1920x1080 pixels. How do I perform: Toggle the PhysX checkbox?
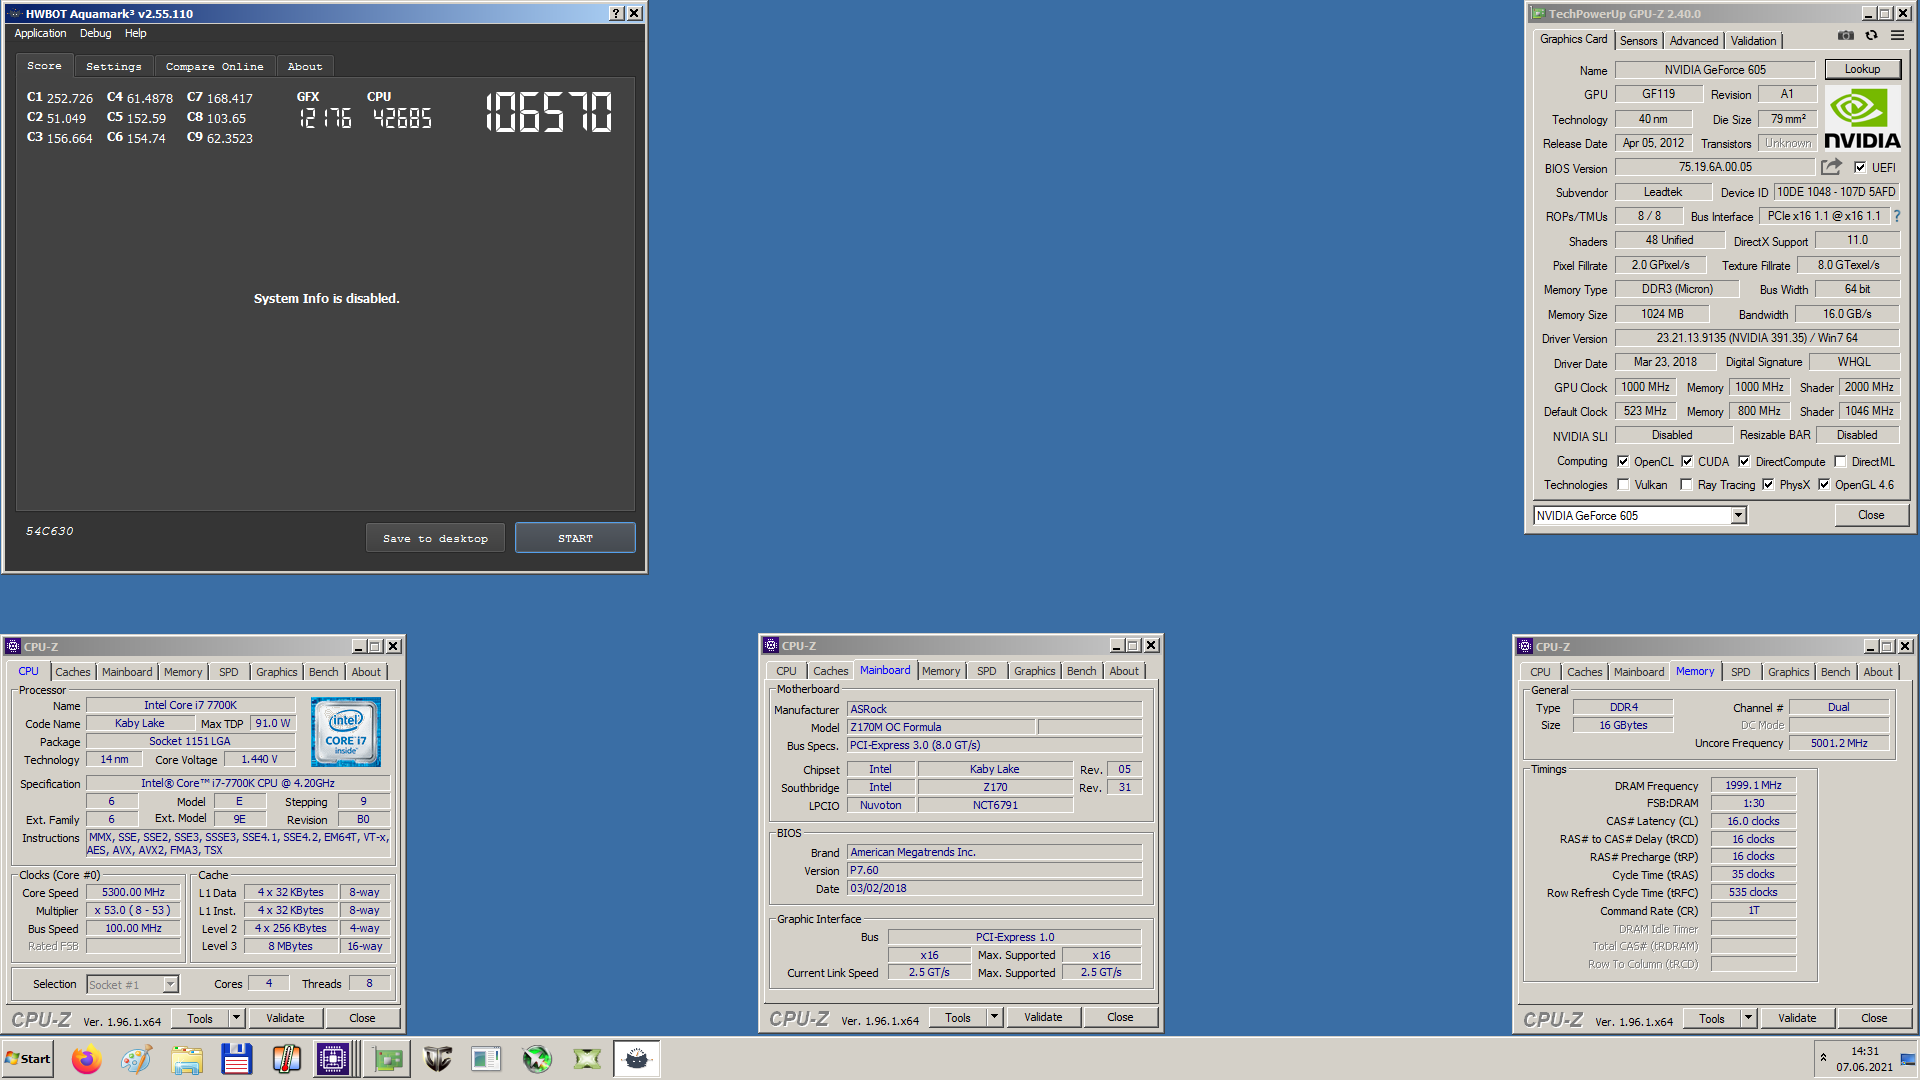(x=1768, y=484)
